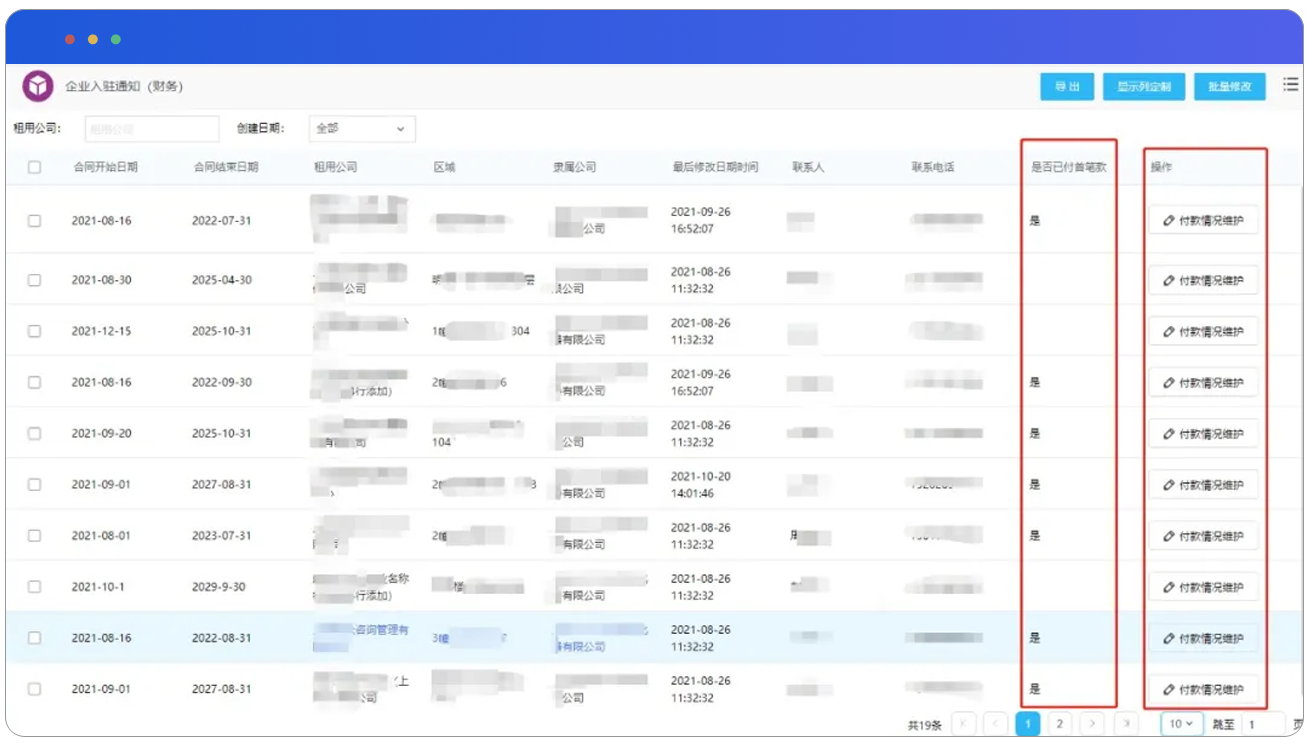Jump to the first page arrow
The width and height of the screenshot is (1308, 744).
coord(964,723)
